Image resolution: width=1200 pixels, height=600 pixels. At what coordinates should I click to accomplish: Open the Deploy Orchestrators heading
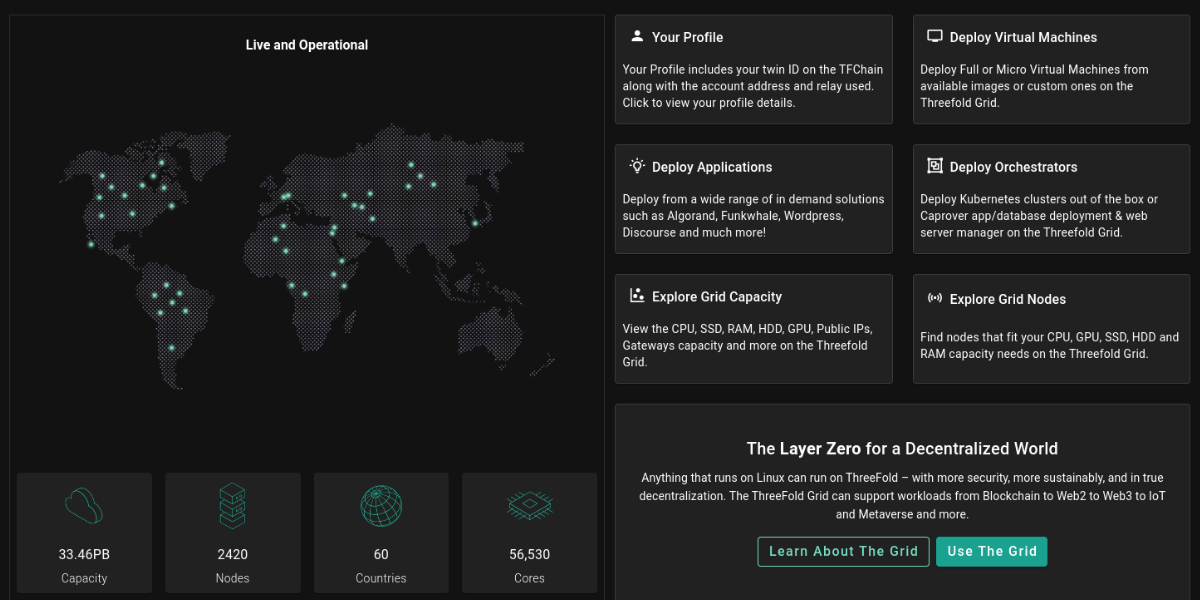[1013, 167]
